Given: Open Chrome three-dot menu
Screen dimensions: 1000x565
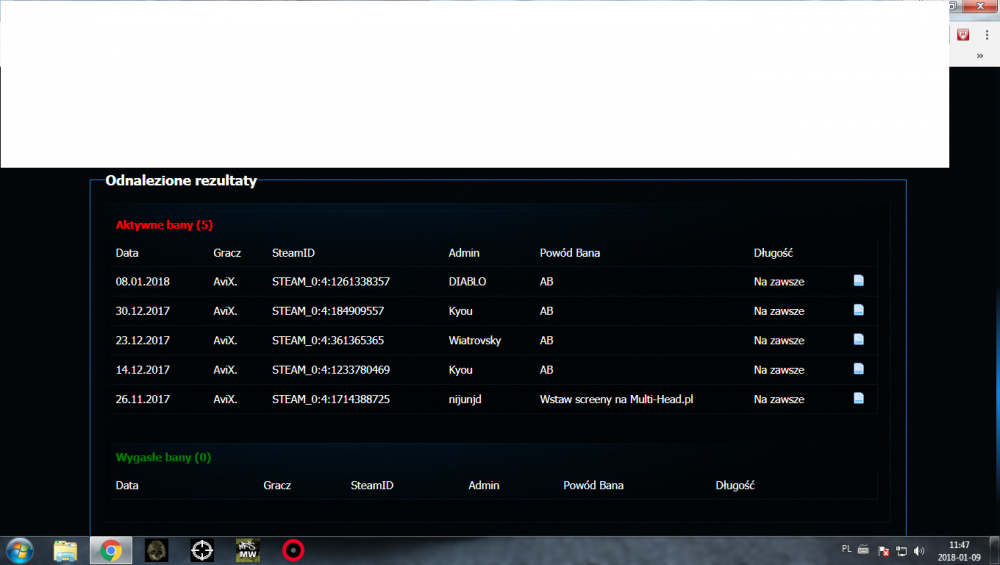Looking at the screenshot, I should point(987,34).
